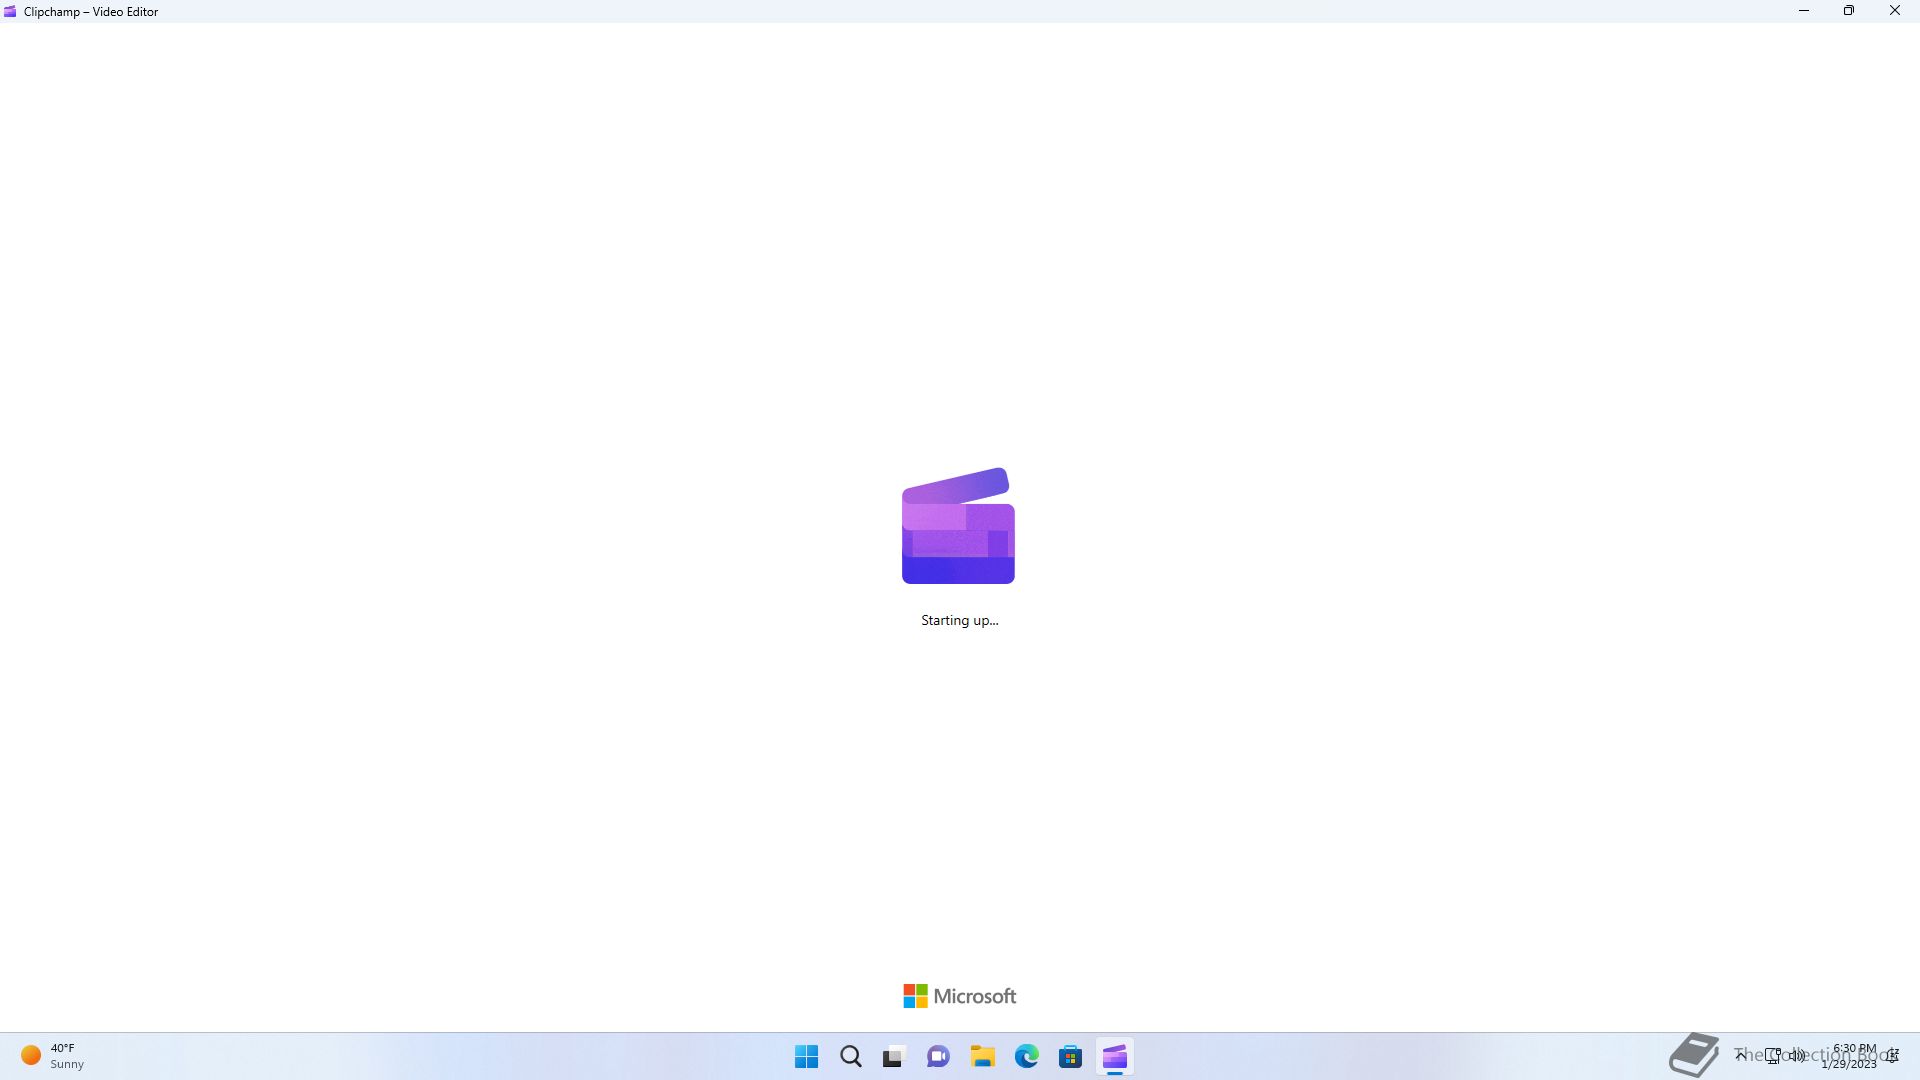Restore down the Clipchamp window

(x=1849, y=11)
